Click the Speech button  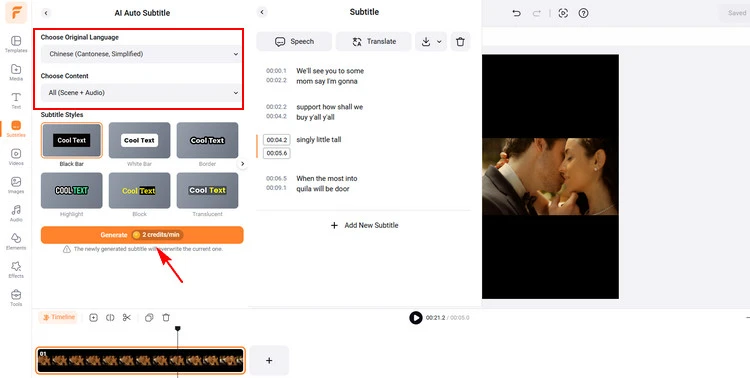(294, 42)
